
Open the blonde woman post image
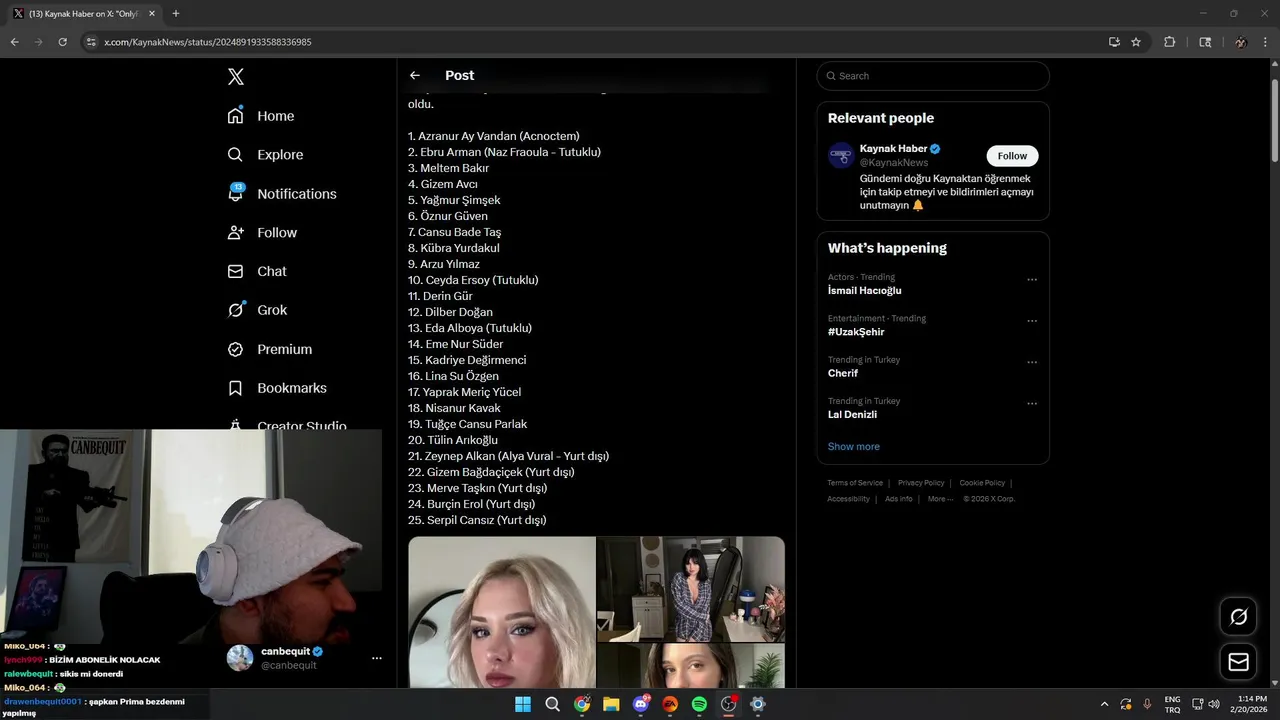502,612
